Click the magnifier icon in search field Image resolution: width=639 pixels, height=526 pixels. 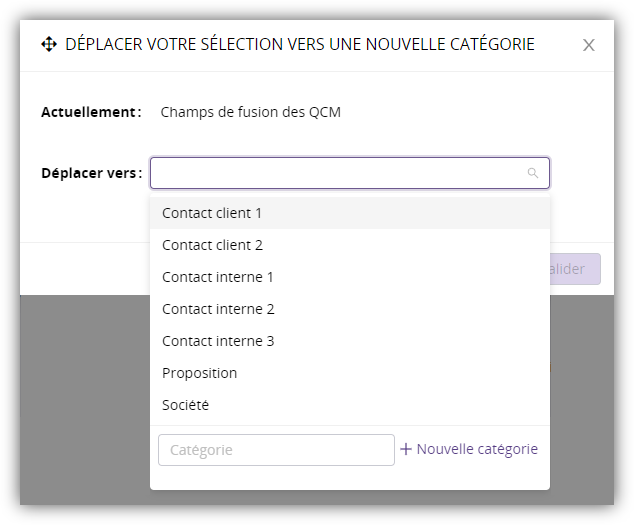(x=533, y=173)
